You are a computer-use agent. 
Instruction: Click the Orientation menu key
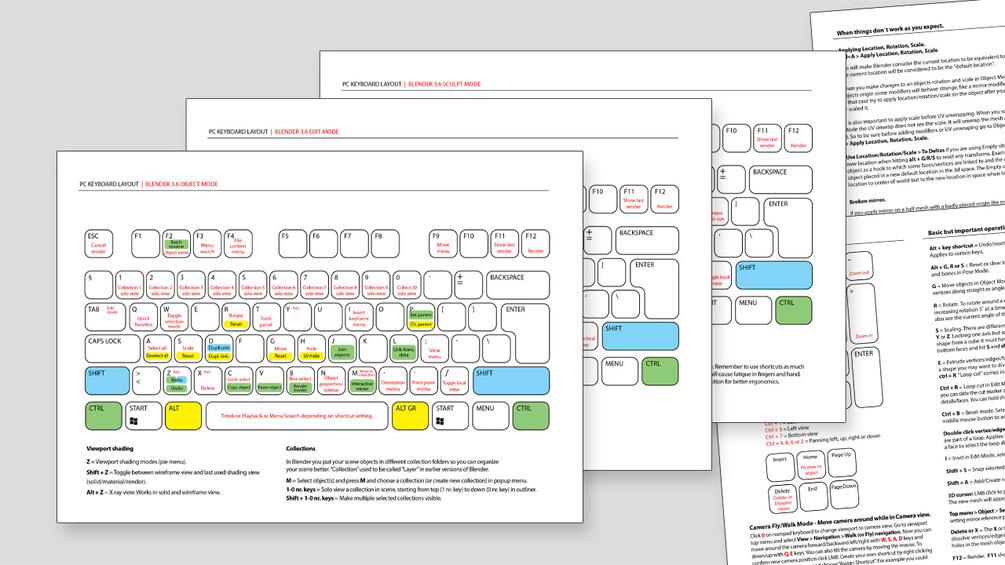[x=392, y=381]
